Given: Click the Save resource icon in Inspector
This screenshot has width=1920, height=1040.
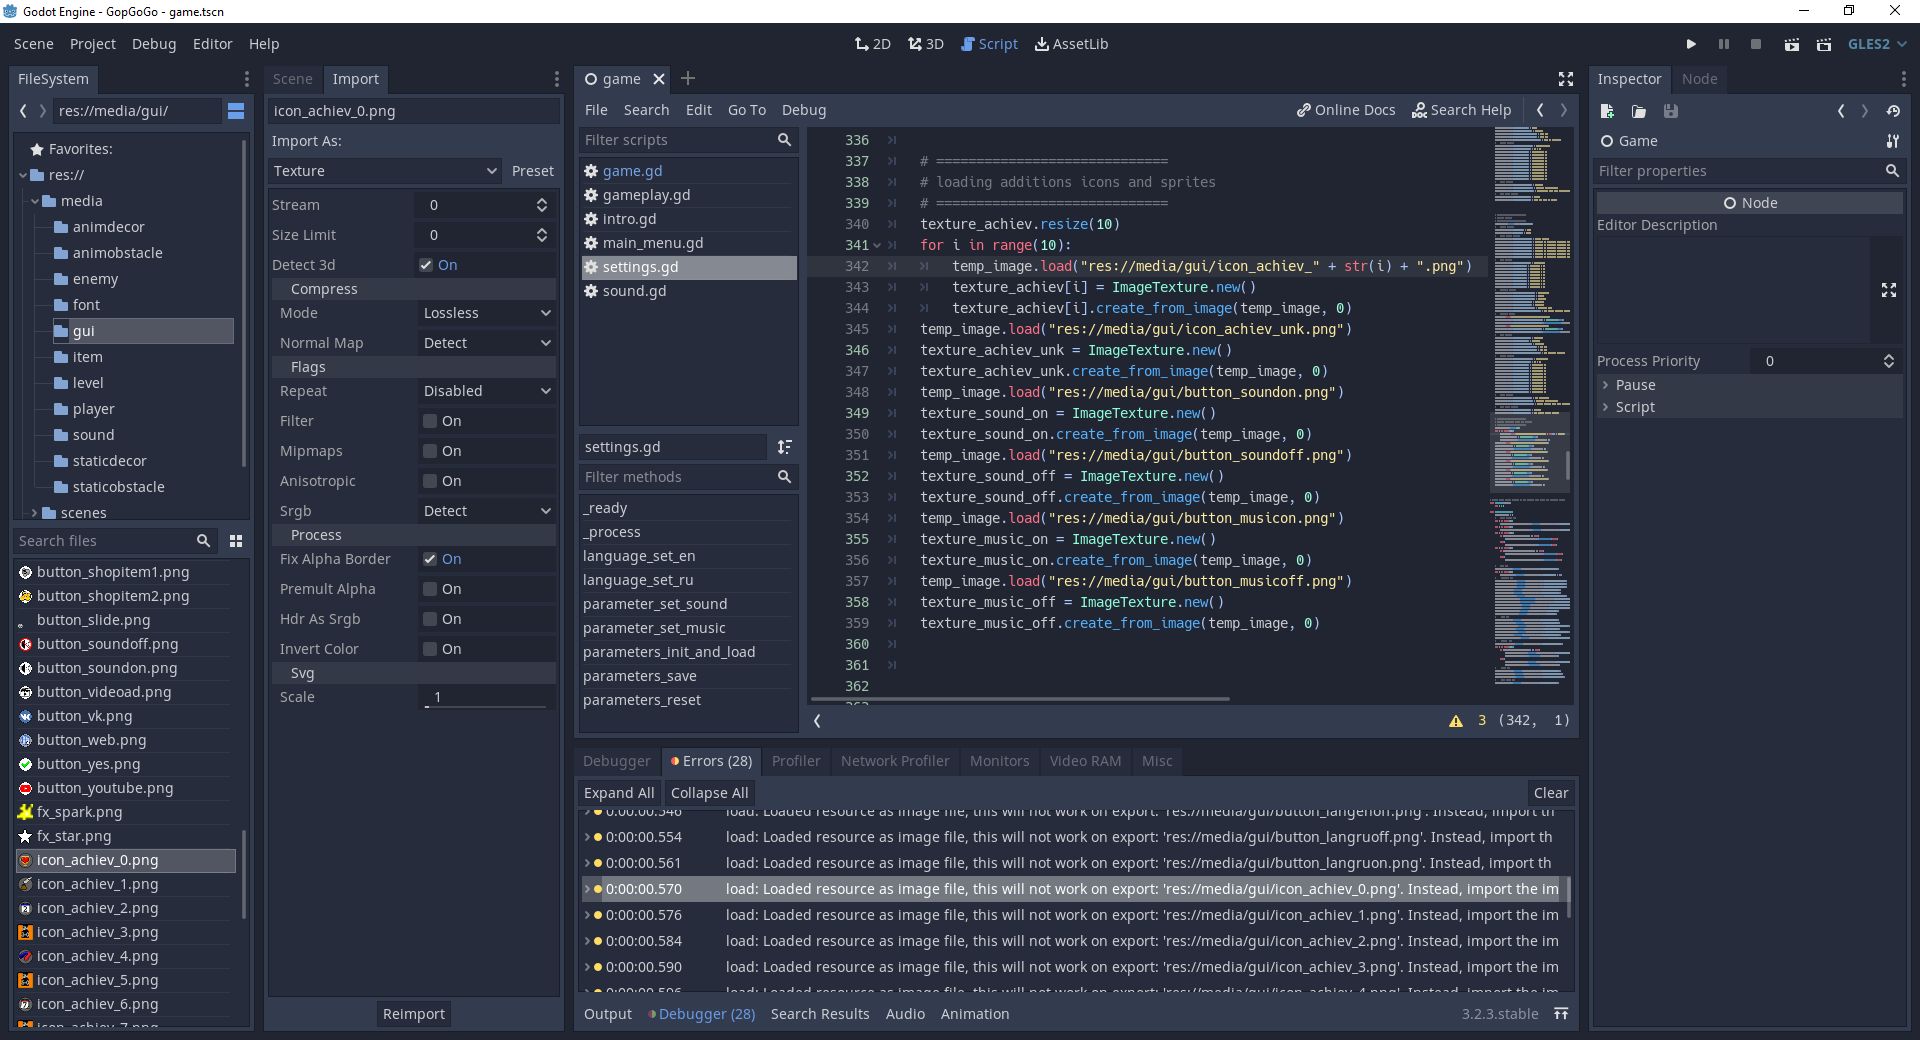Looking at the screenshot, I should tap(1671, 111).
